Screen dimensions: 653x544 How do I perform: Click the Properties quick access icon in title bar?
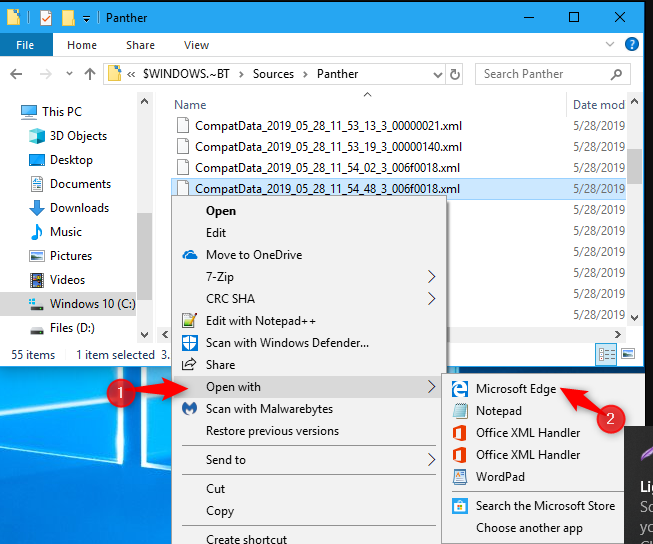coord(46,18)
